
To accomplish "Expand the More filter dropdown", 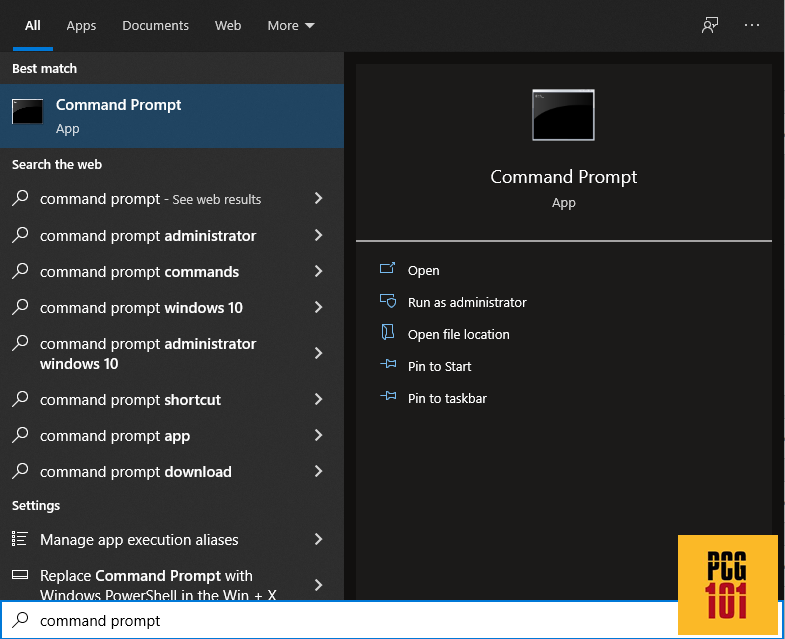I will (291, 26).
